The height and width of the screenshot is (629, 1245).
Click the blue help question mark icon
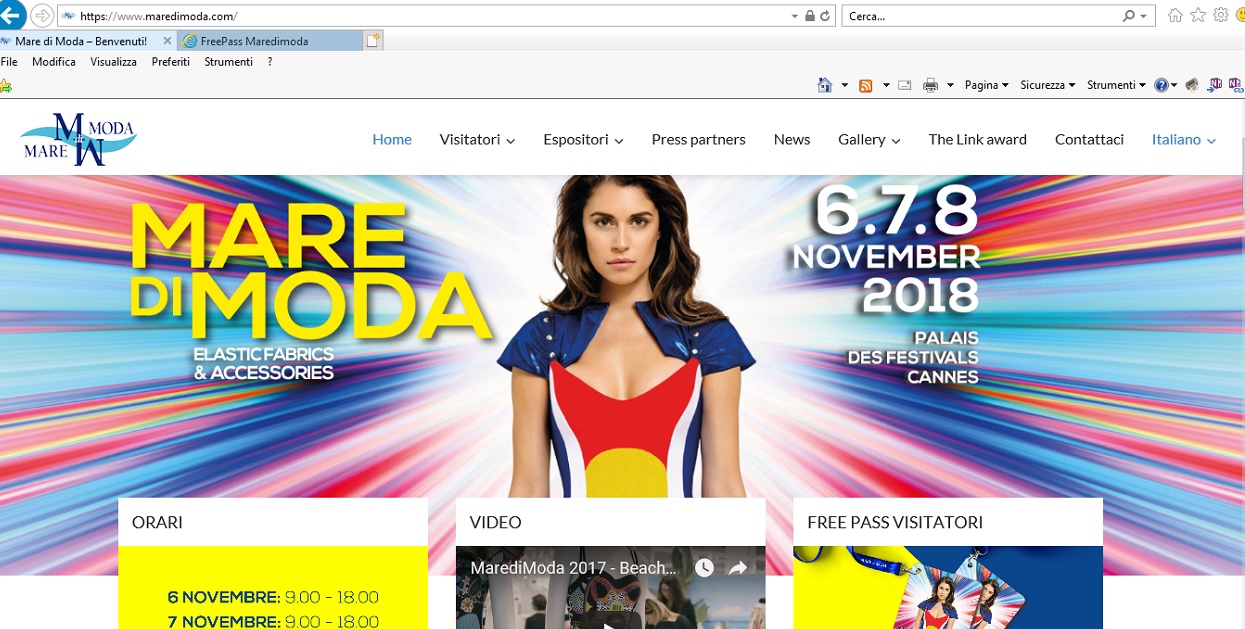(1160, 85)
